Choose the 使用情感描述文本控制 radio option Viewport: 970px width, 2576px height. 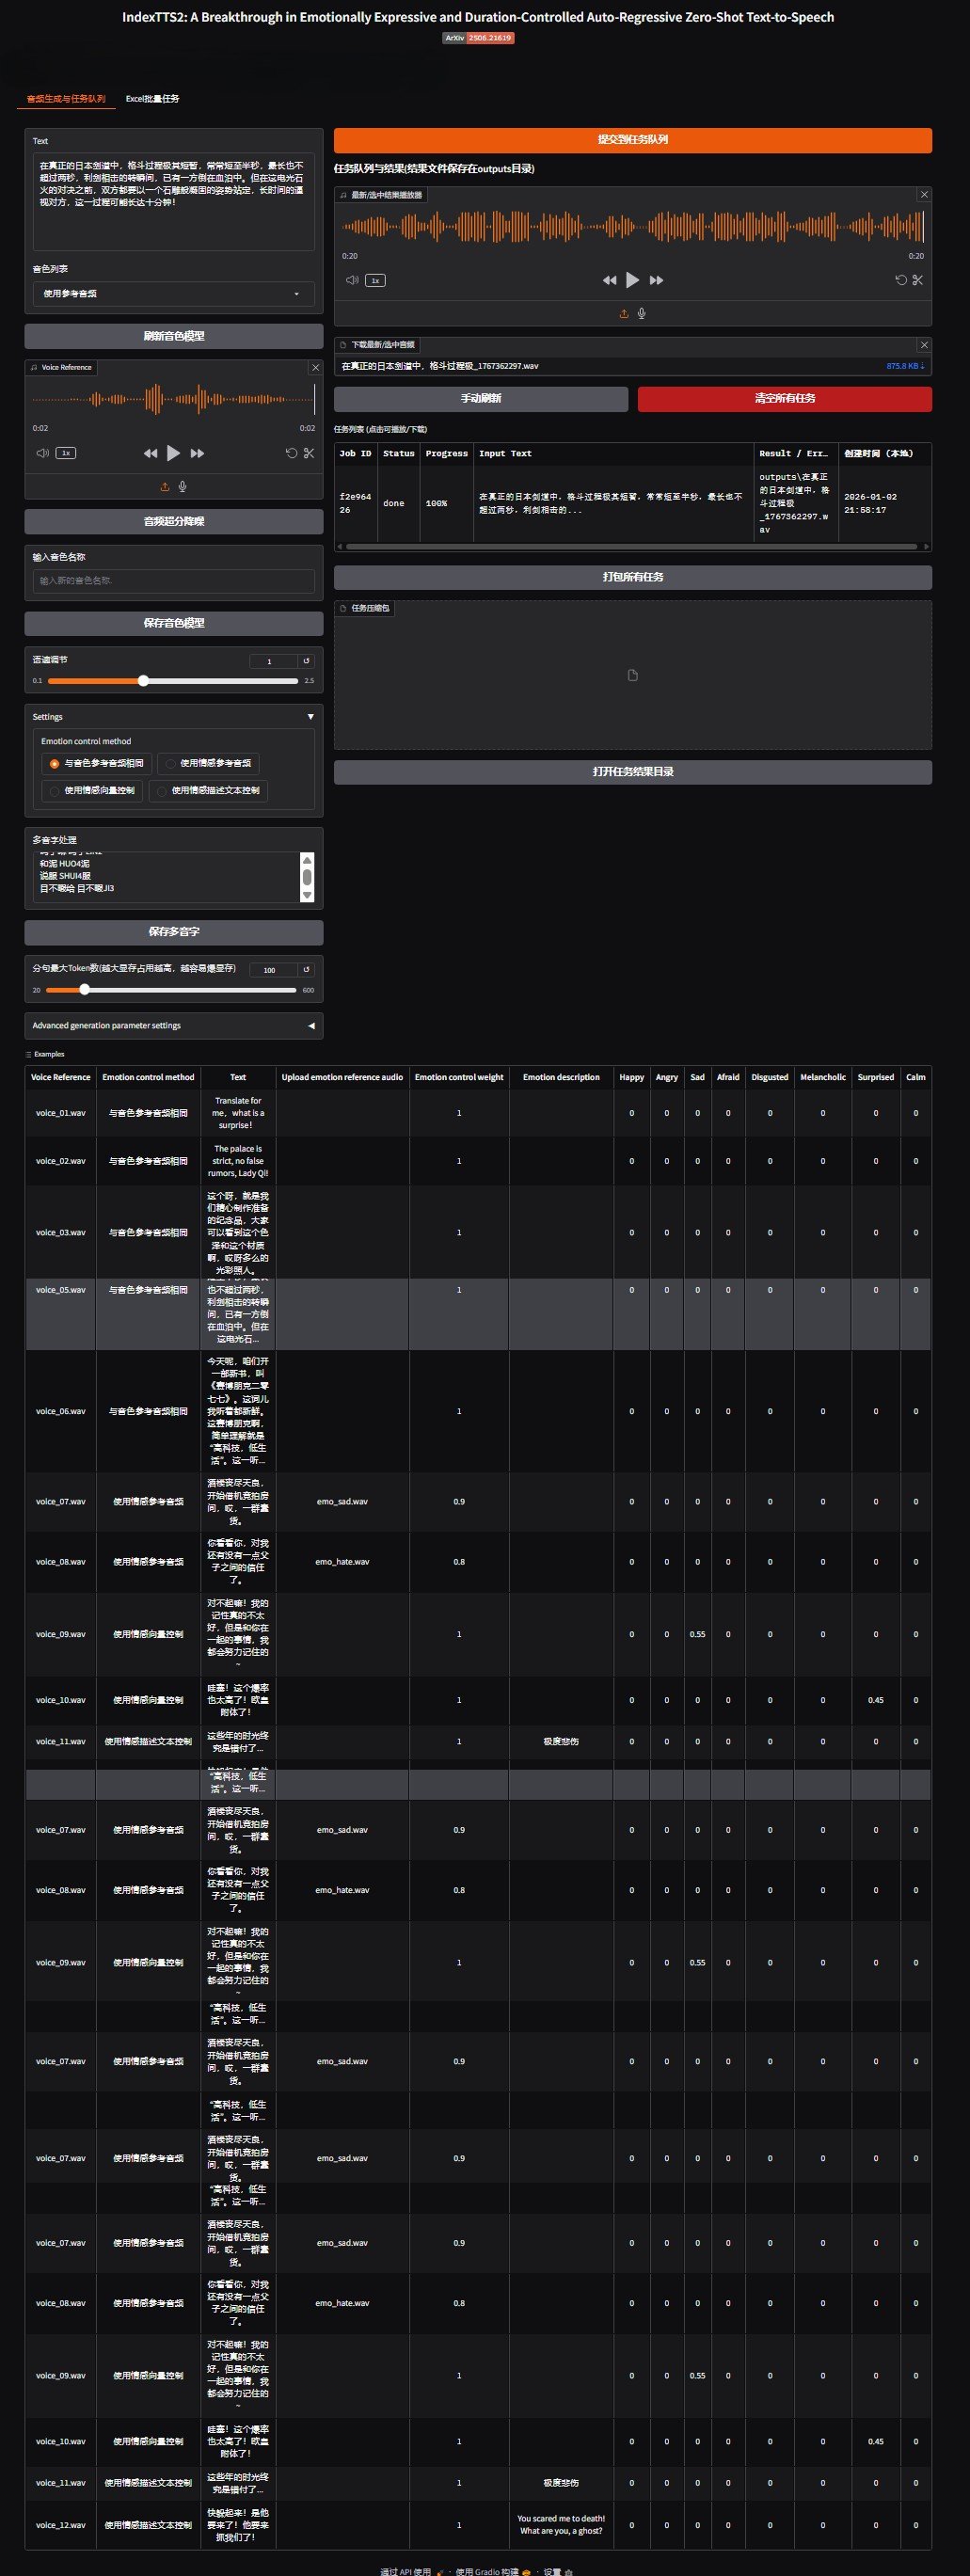(208, 791)
